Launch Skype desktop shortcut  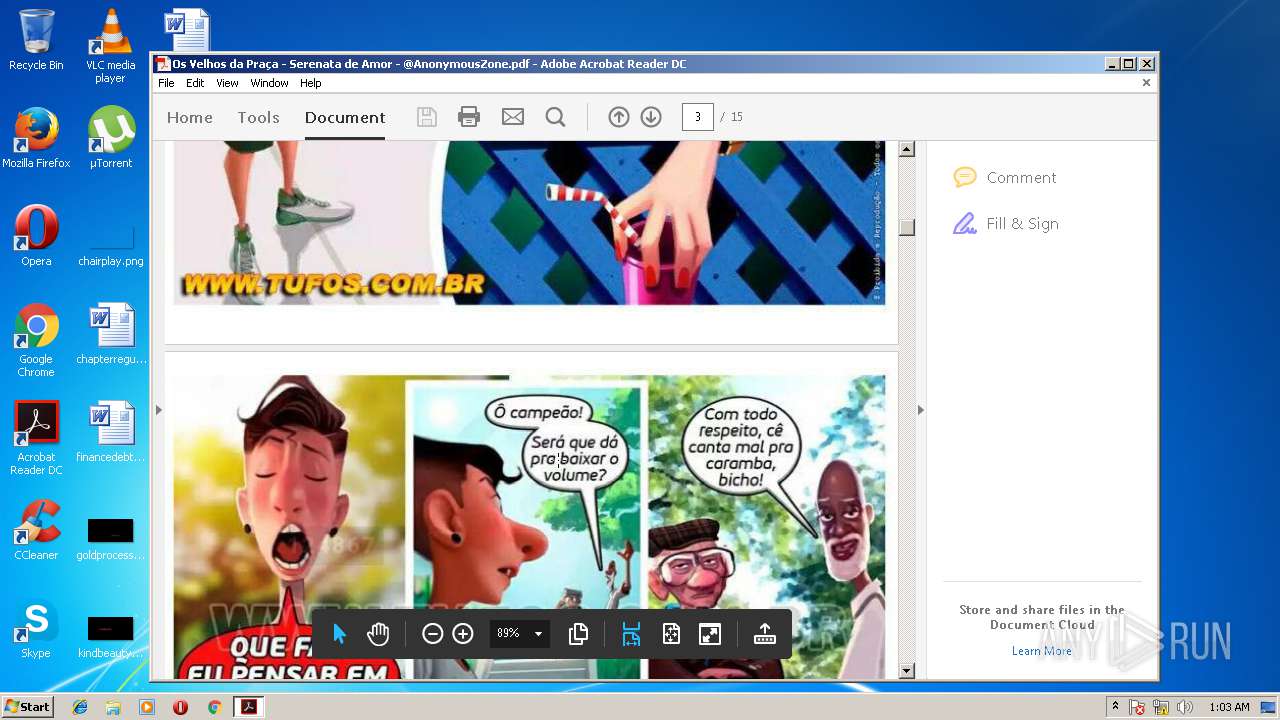36,628
